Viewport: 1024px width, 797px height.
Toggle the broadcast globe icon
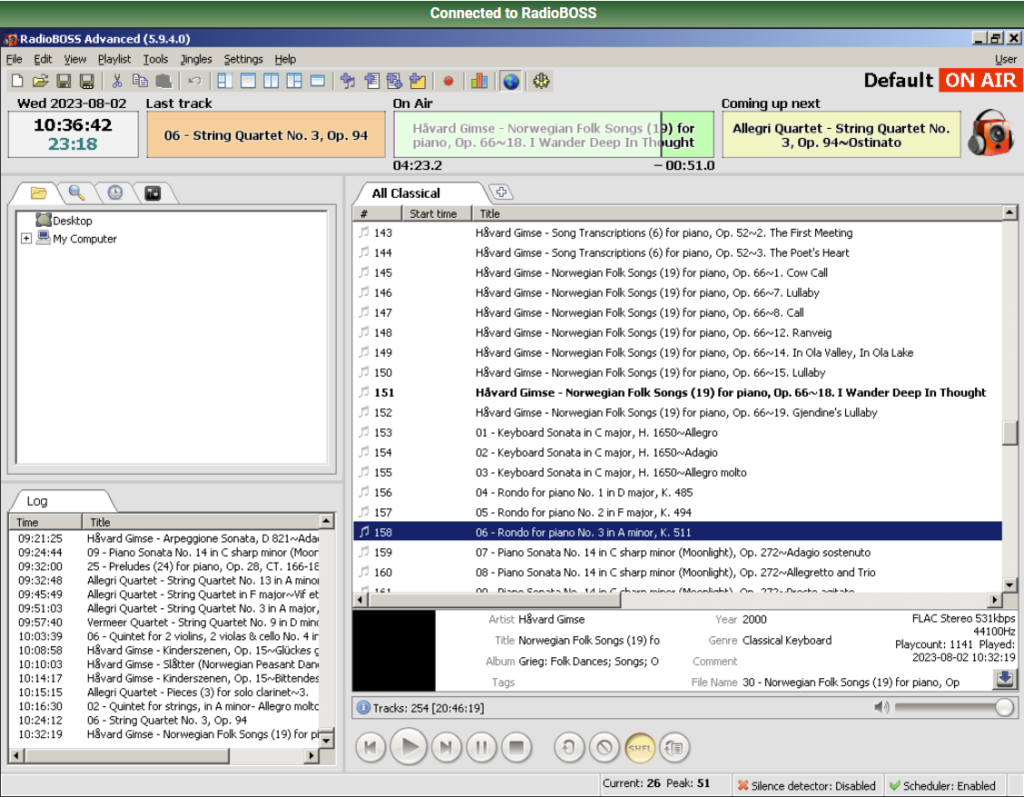tap(511, 81)
